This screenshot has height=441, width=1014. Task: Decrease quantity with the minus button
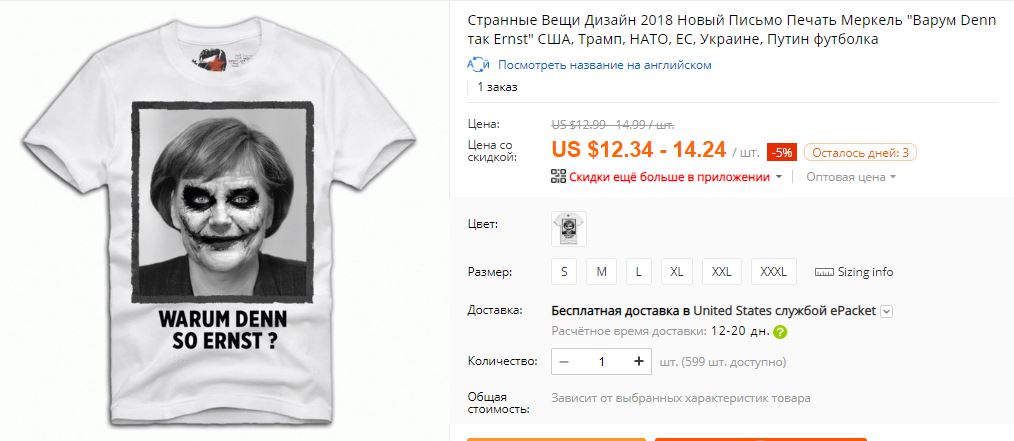tap(564, 361)
